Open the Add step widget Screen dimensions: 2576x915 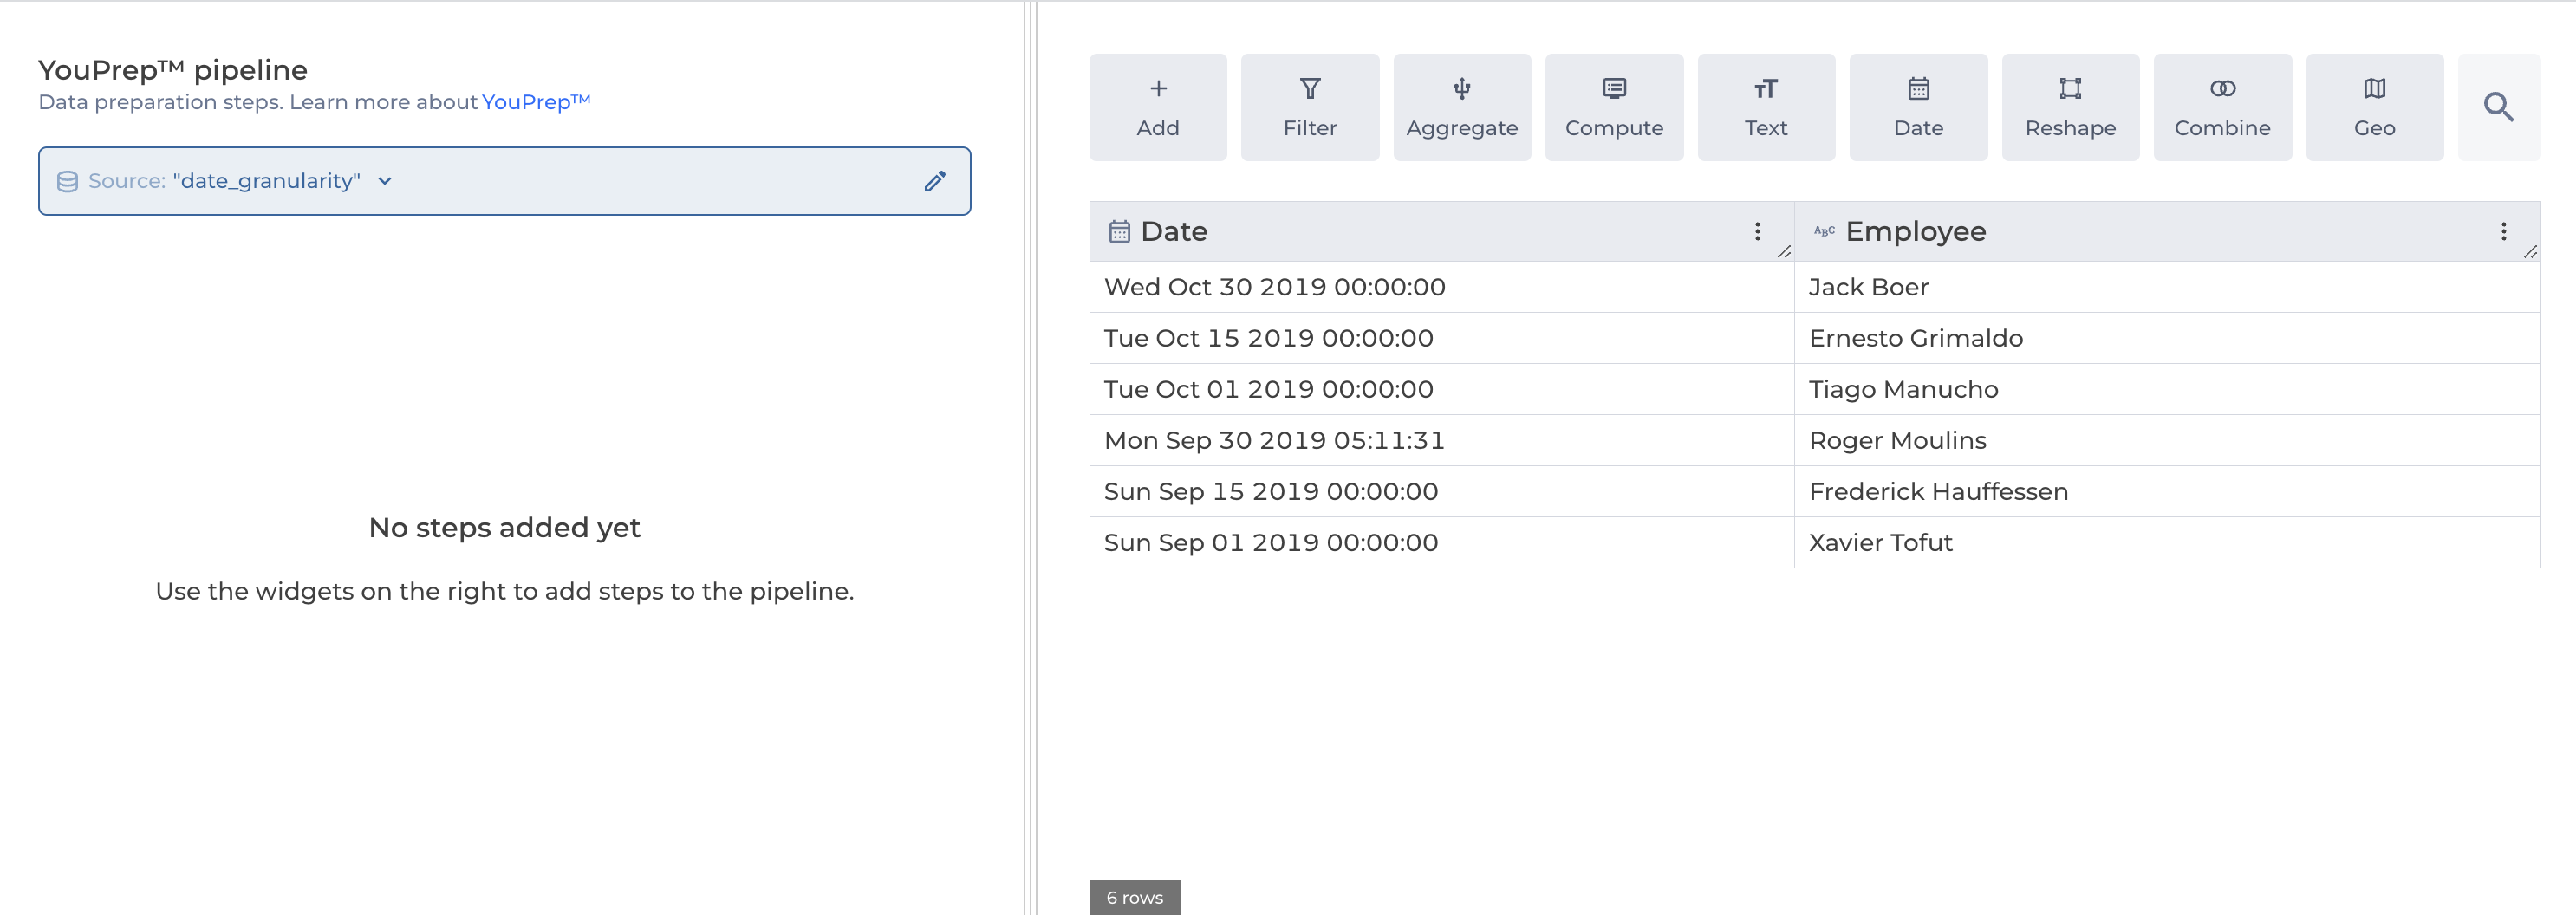1157,107
